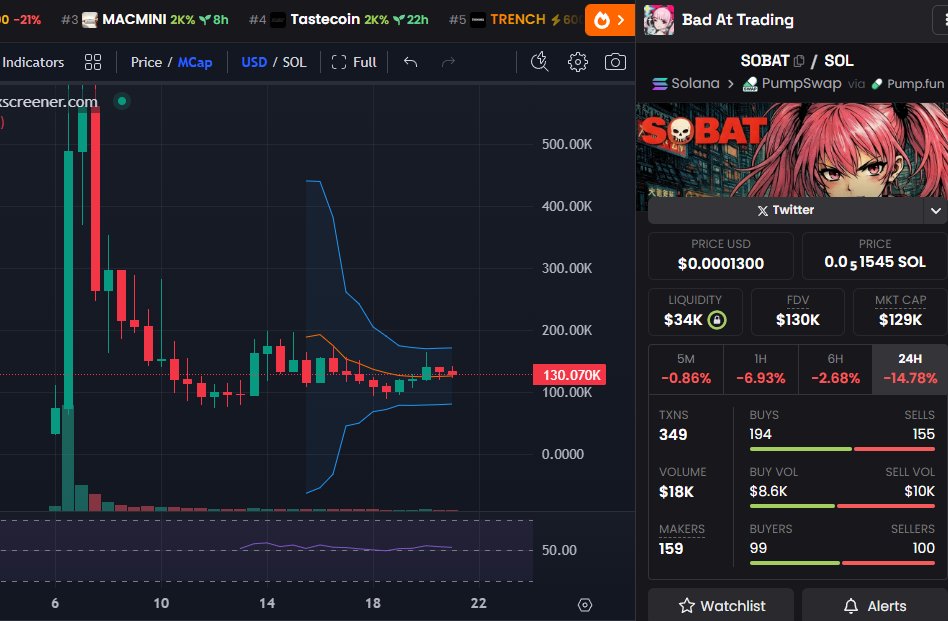This screenshot has height=621, width=948.
Task: Click the PRICE USD $0.0001300 box
Action: click(x=721, y=255)
